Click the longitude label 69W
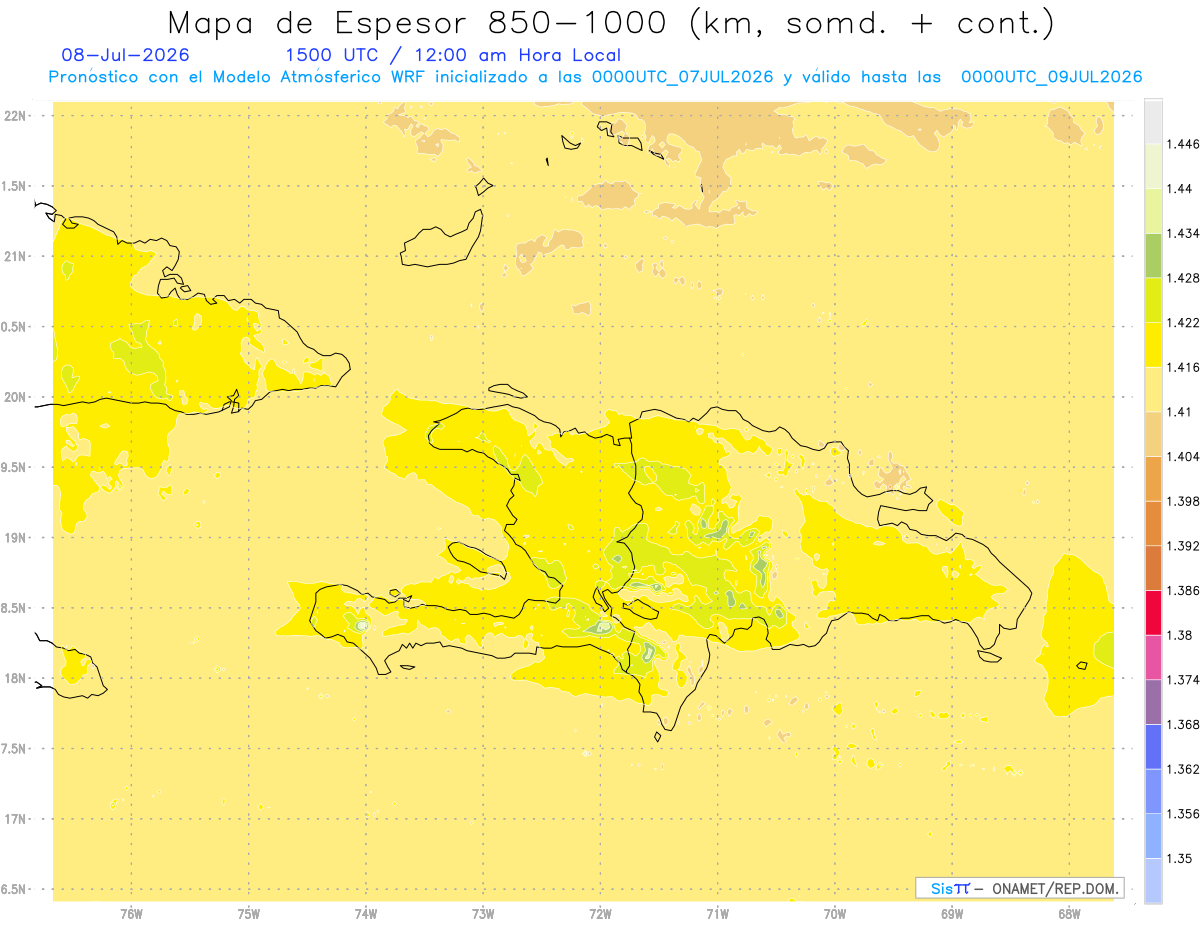 click(x=952, y=913)
